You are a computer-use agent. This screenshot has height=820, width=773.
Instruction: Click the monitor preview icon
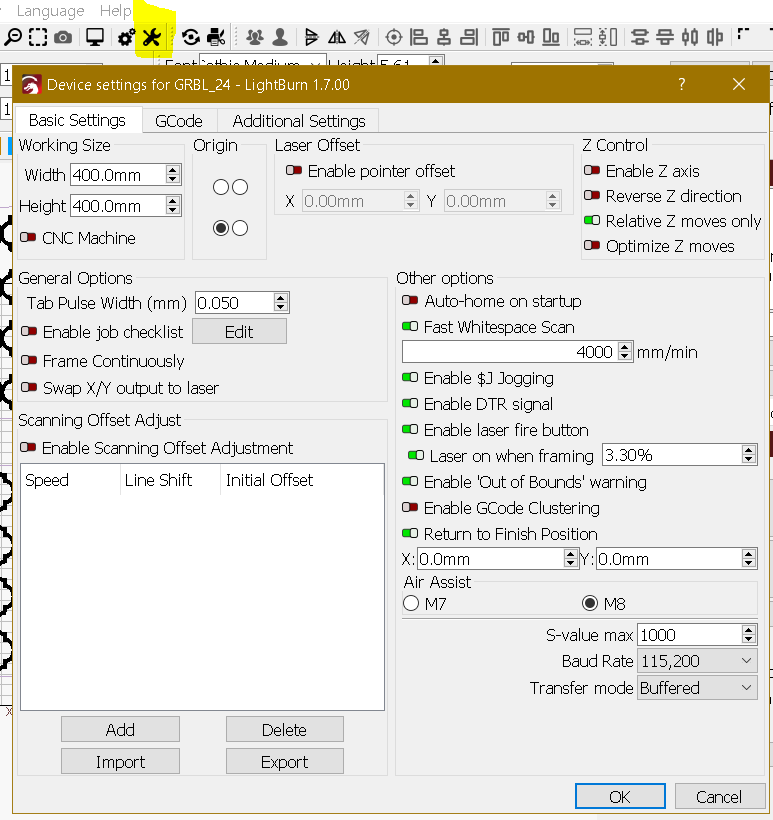pyautogui.click(x=95, y=37)
